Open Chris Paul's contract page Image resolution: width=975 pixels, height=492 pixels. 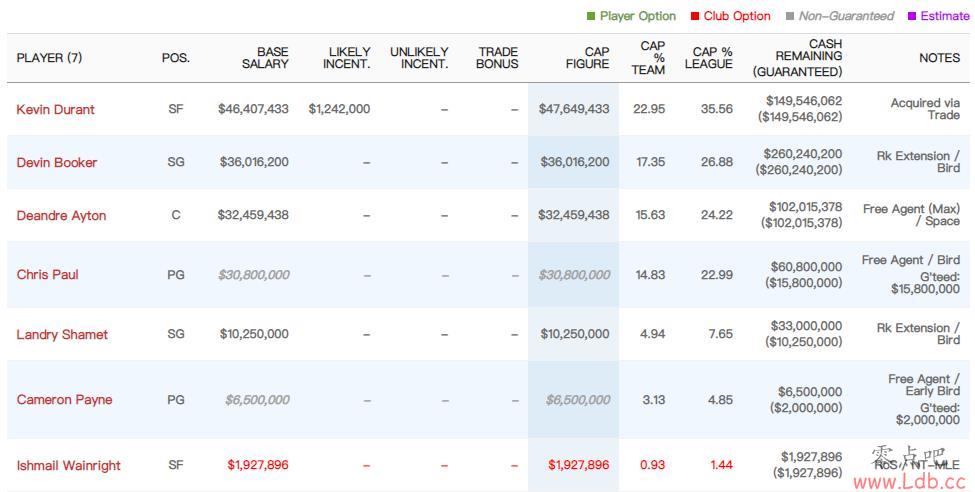pos(47,274)
